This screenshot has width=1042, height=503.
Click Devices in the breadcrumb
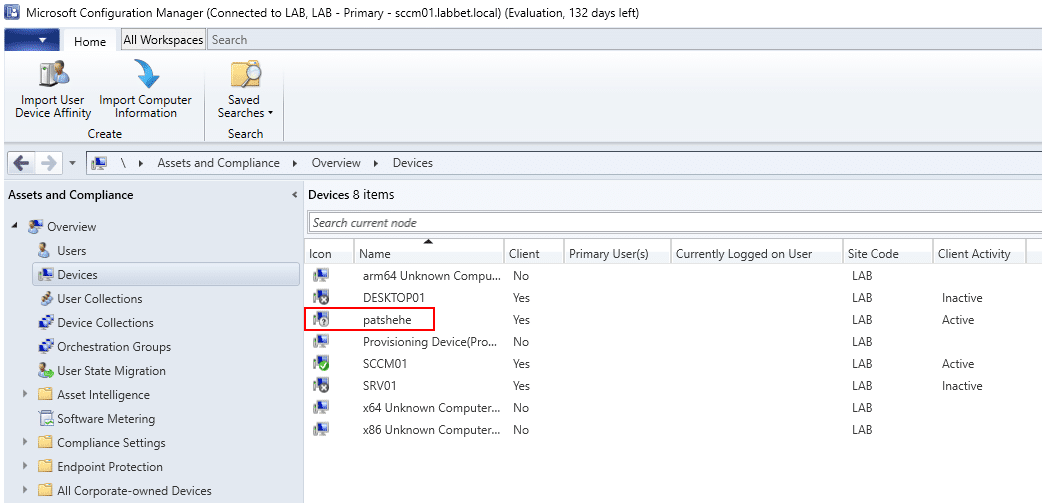[x=413, y=163]
